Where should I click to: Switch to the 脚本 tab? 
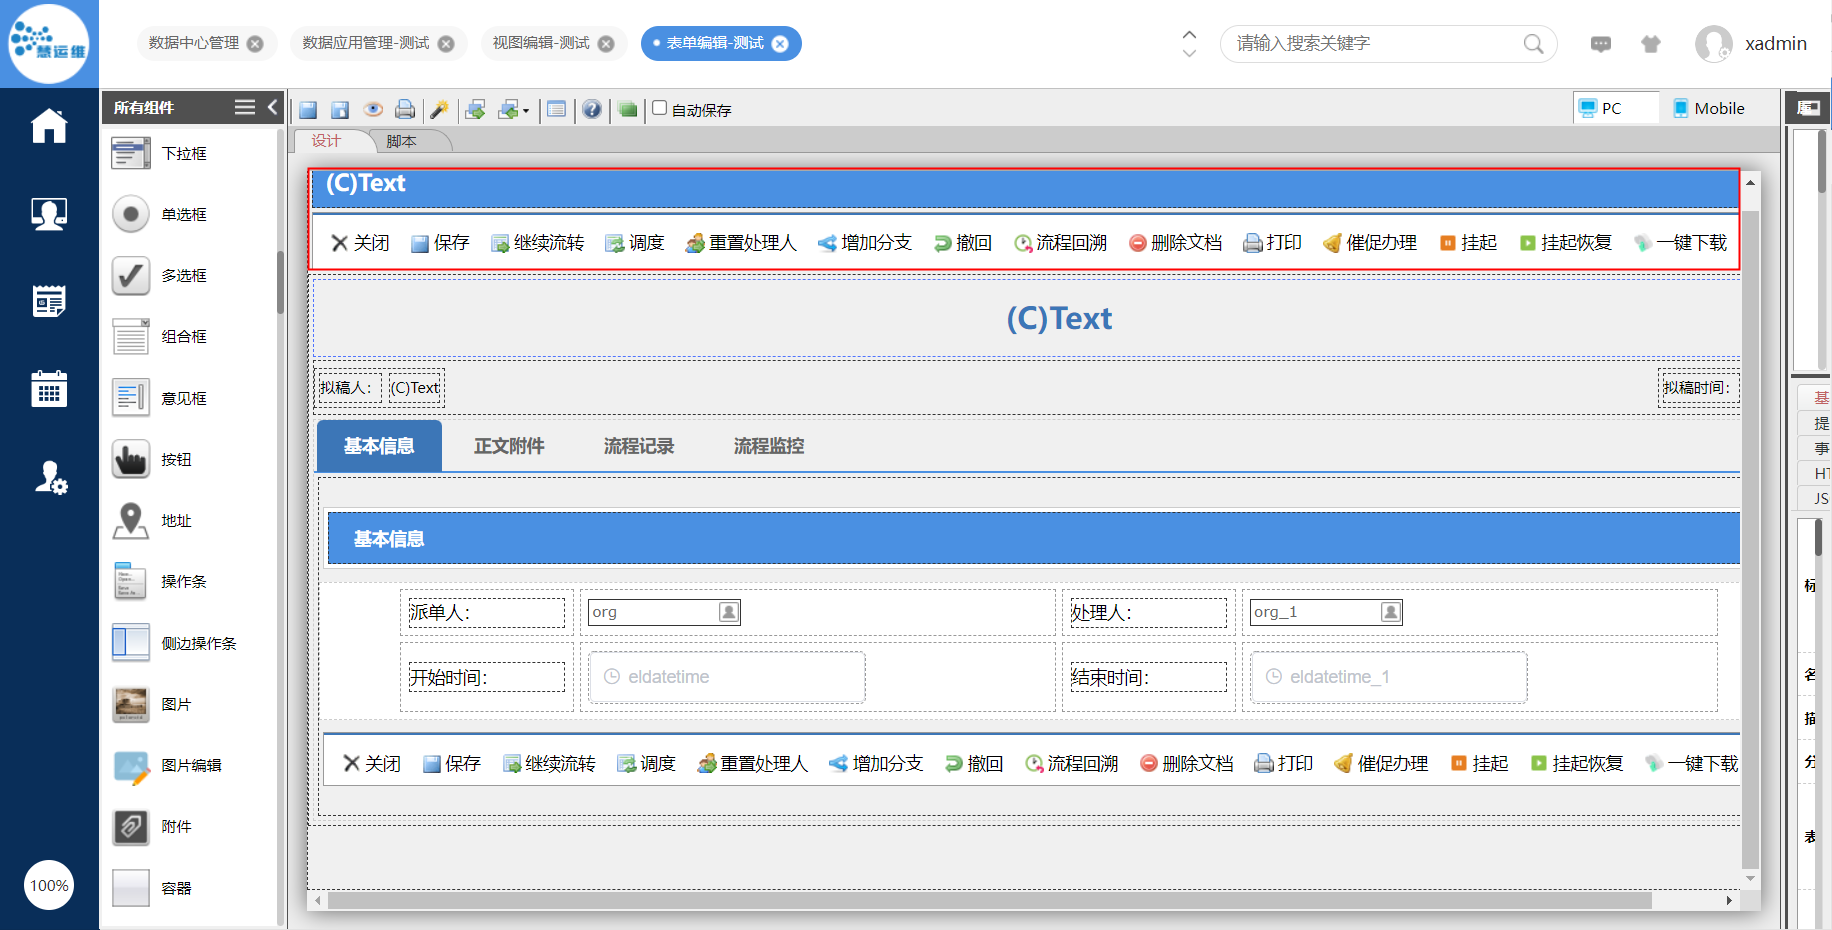tap(401, 141)
